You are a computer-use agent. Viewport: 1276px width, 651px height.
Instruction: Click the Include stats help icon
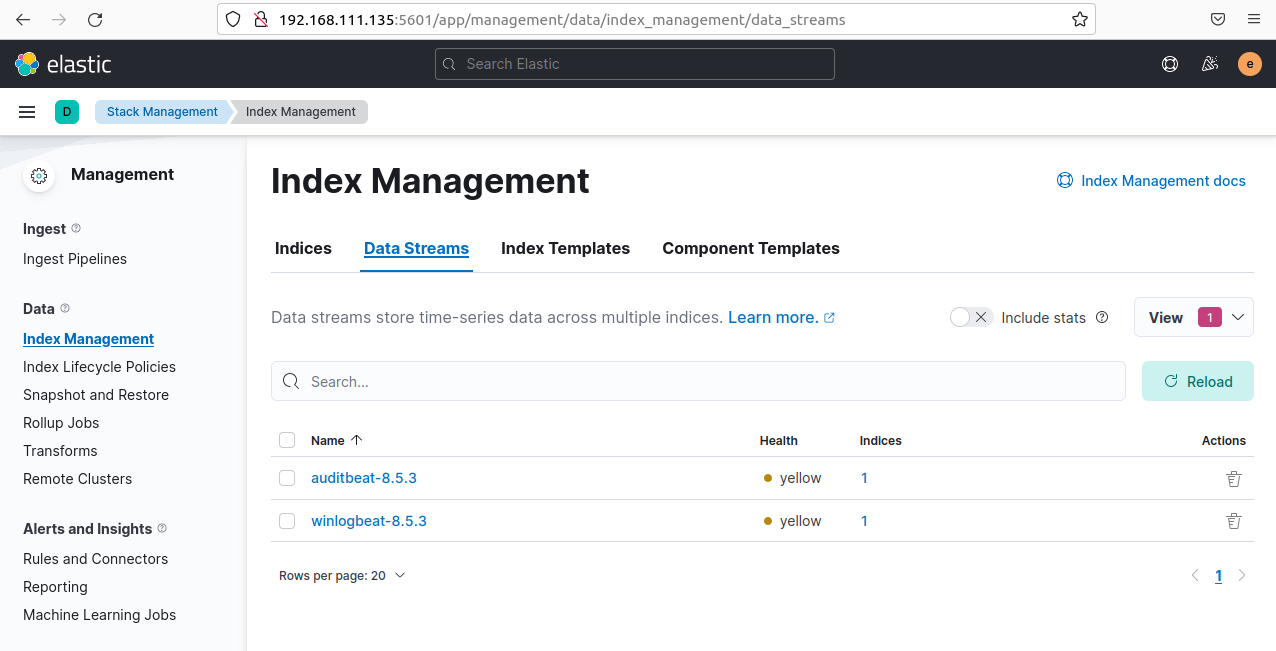tap(1102, 317)
